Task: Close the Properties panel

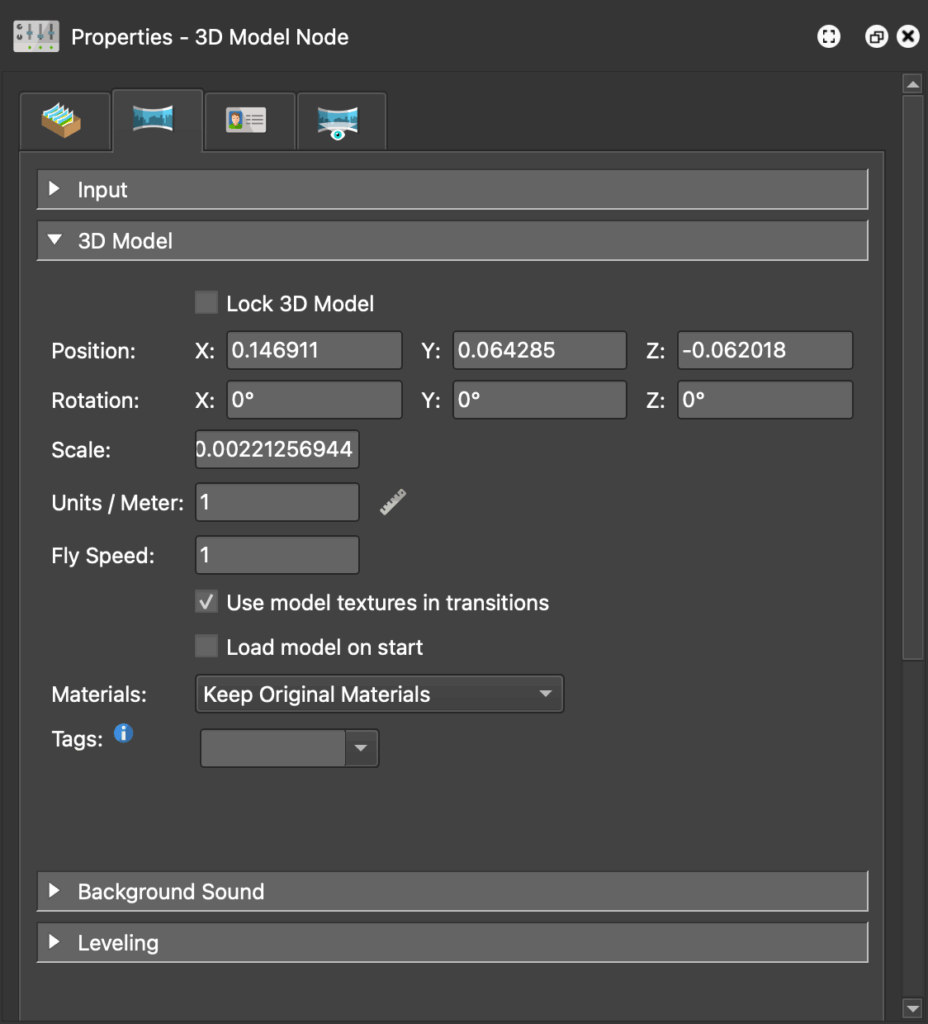Action: coord(908,37)
